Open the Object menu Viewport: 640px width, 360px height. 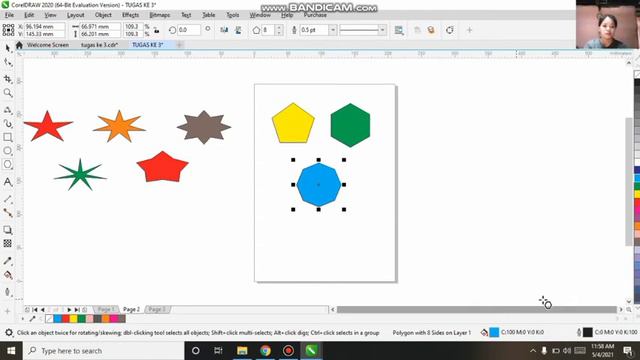103,15
